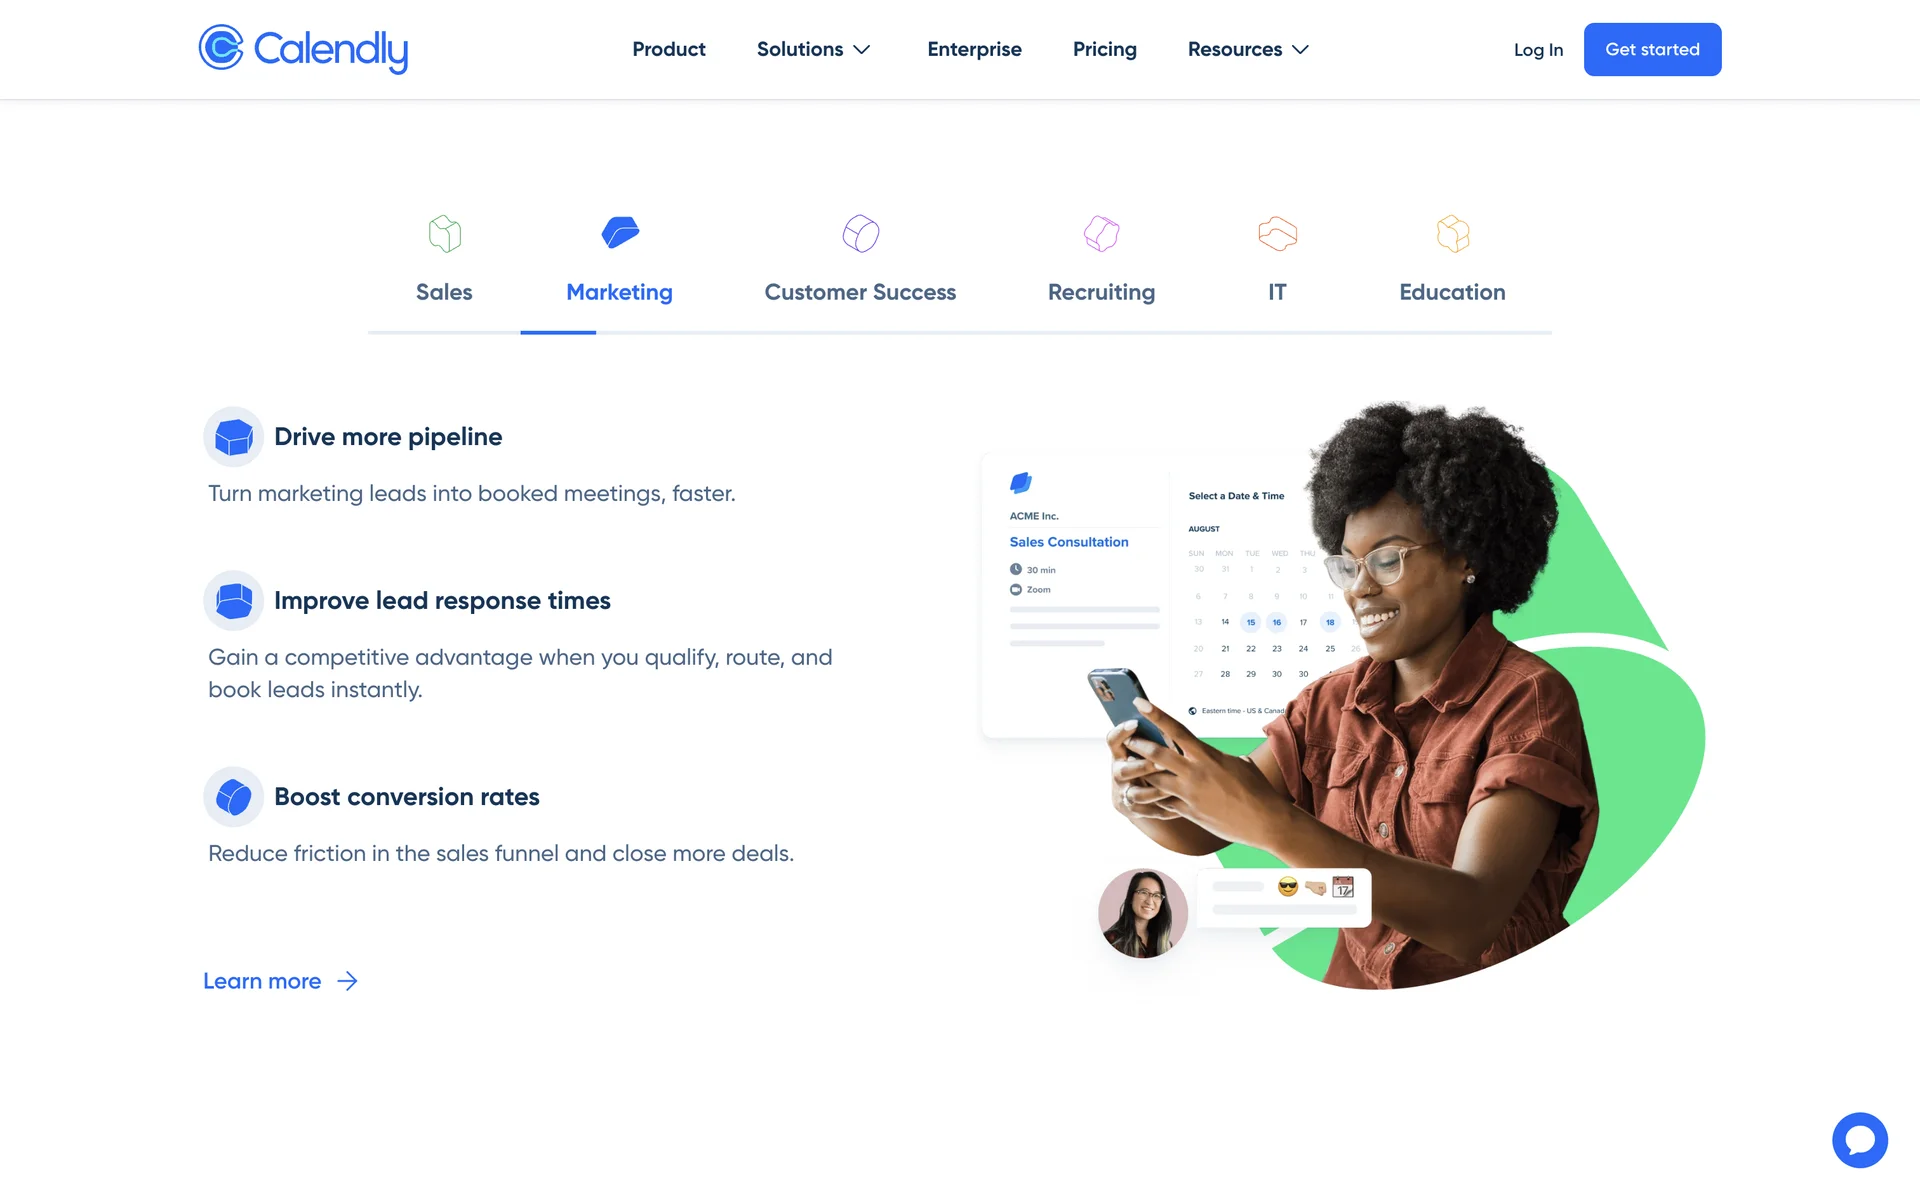Go to the Pricing page
This screenshot has height=1200, width=1920.
click(x=1105, y=49)
